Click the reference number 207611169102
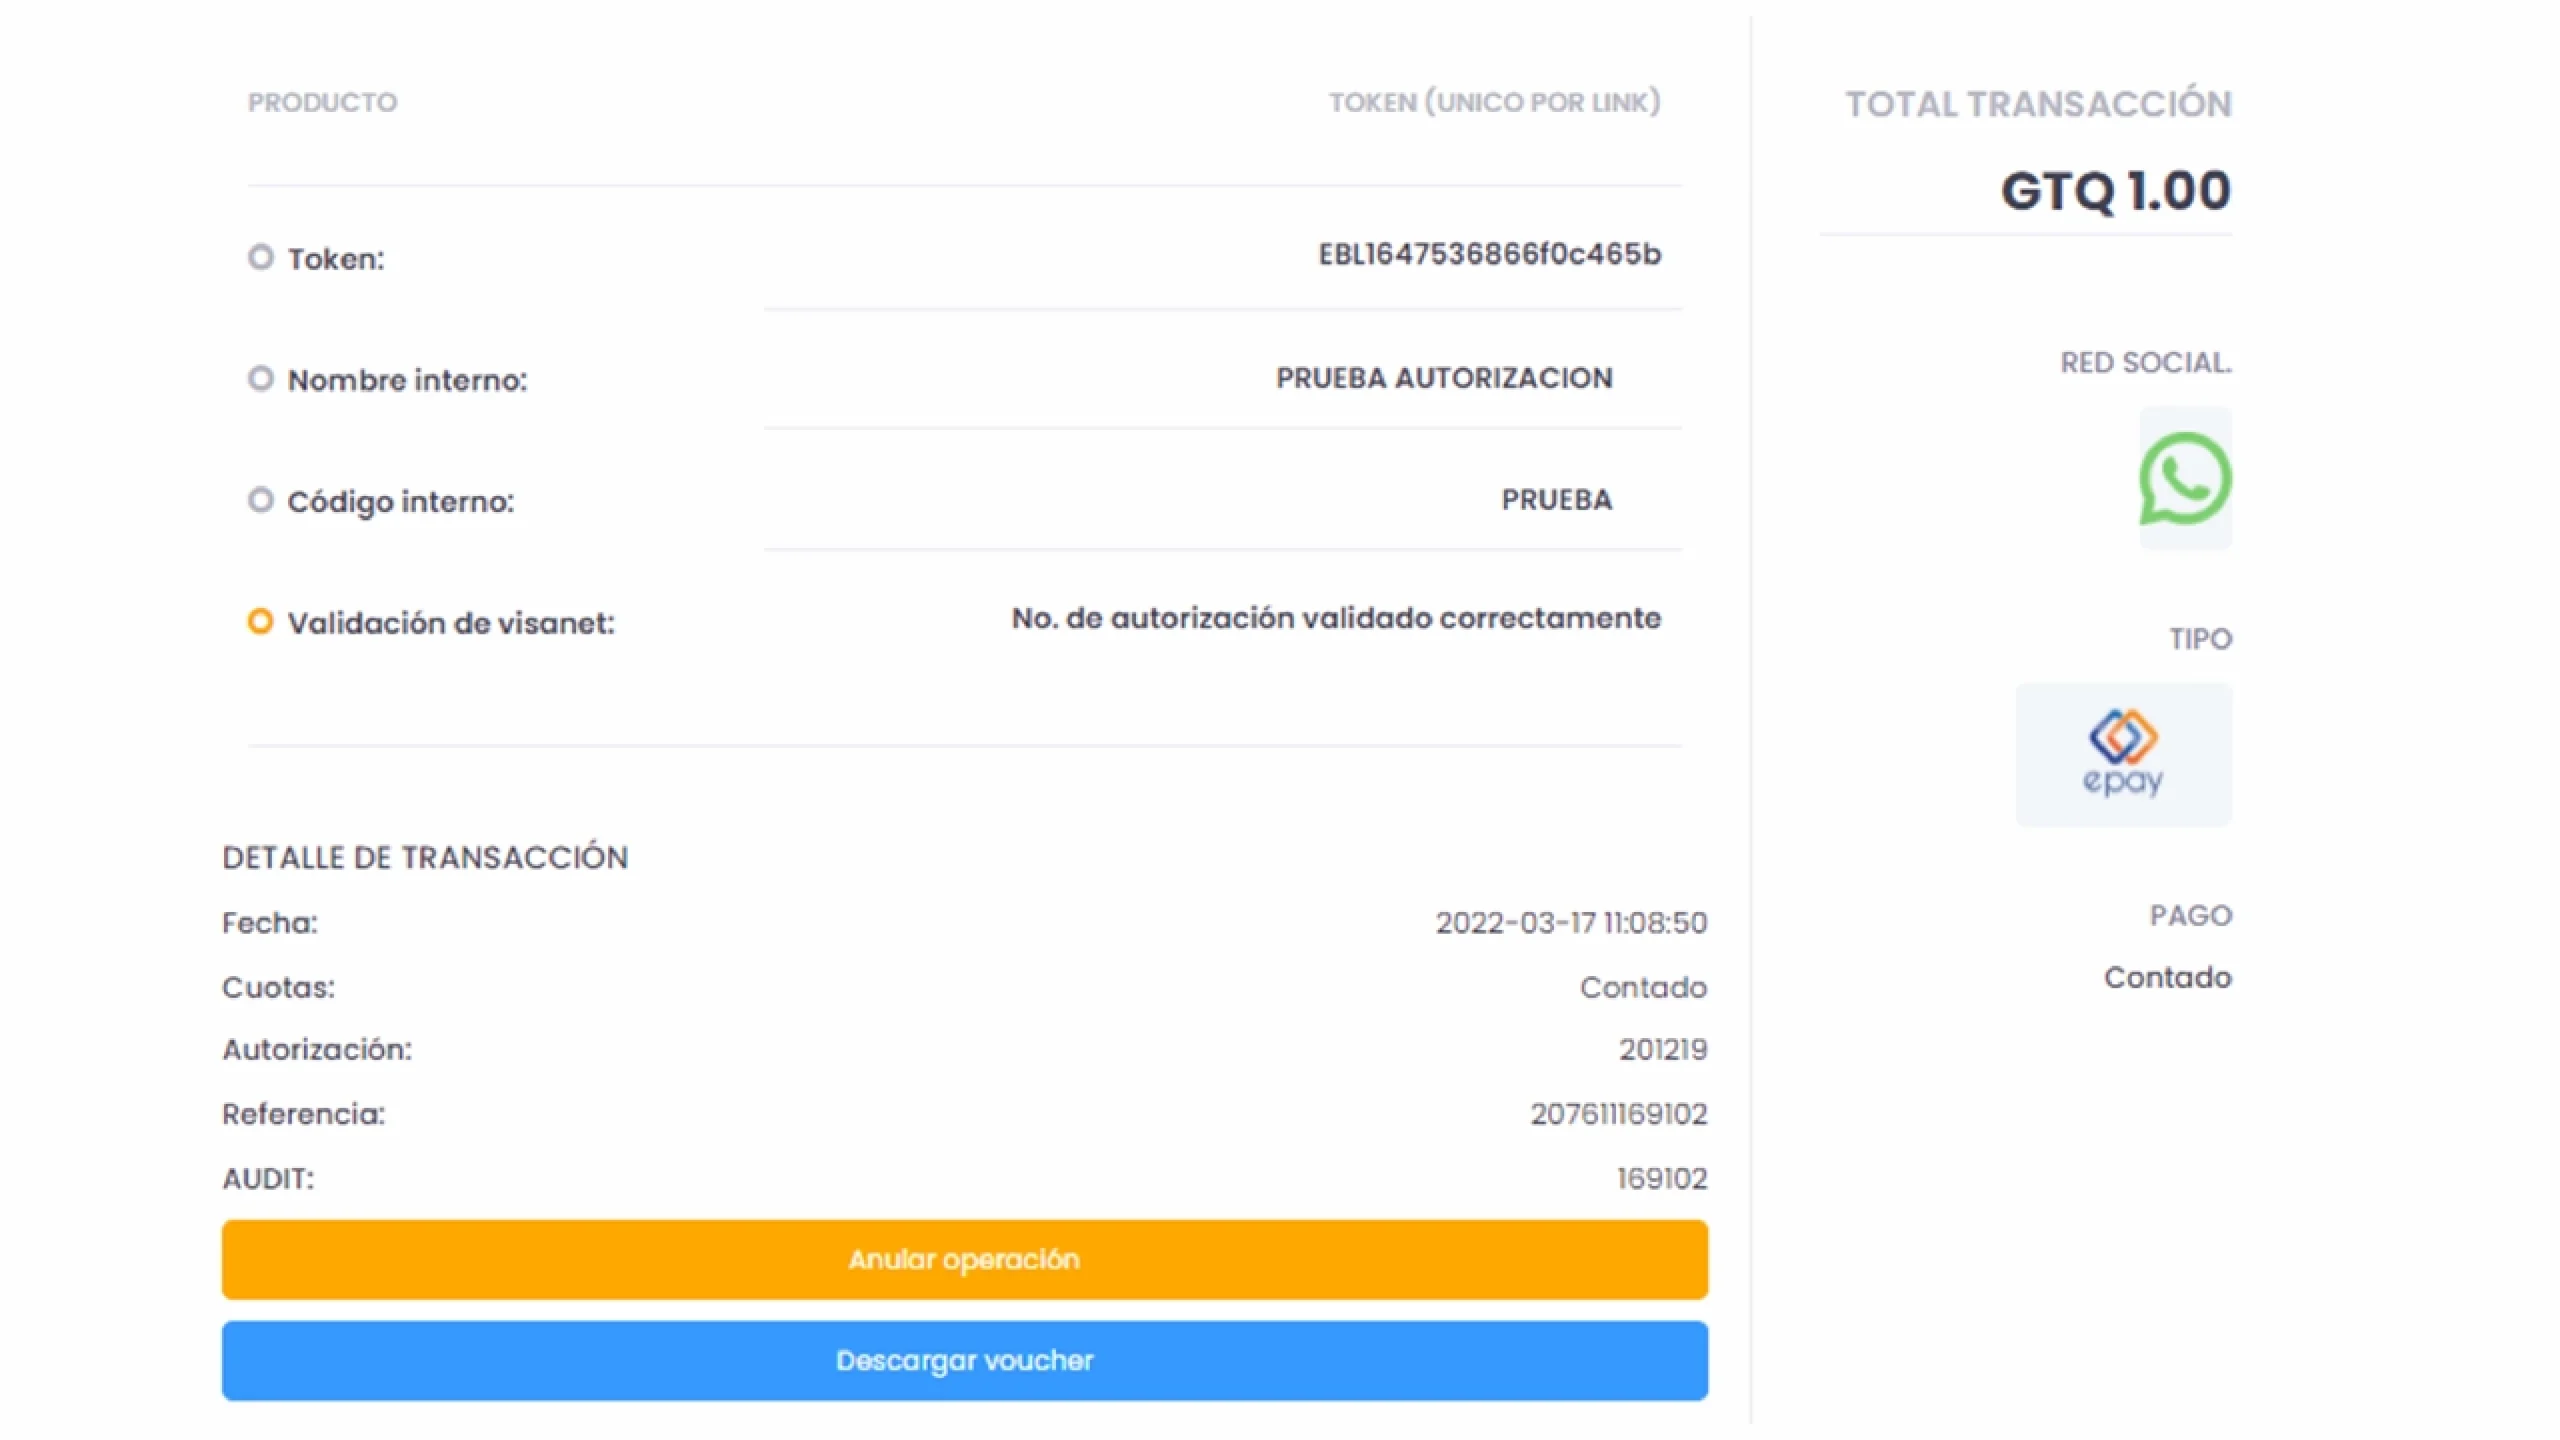Viewport: 2560px width, 1440px height. point(1619,1114)
